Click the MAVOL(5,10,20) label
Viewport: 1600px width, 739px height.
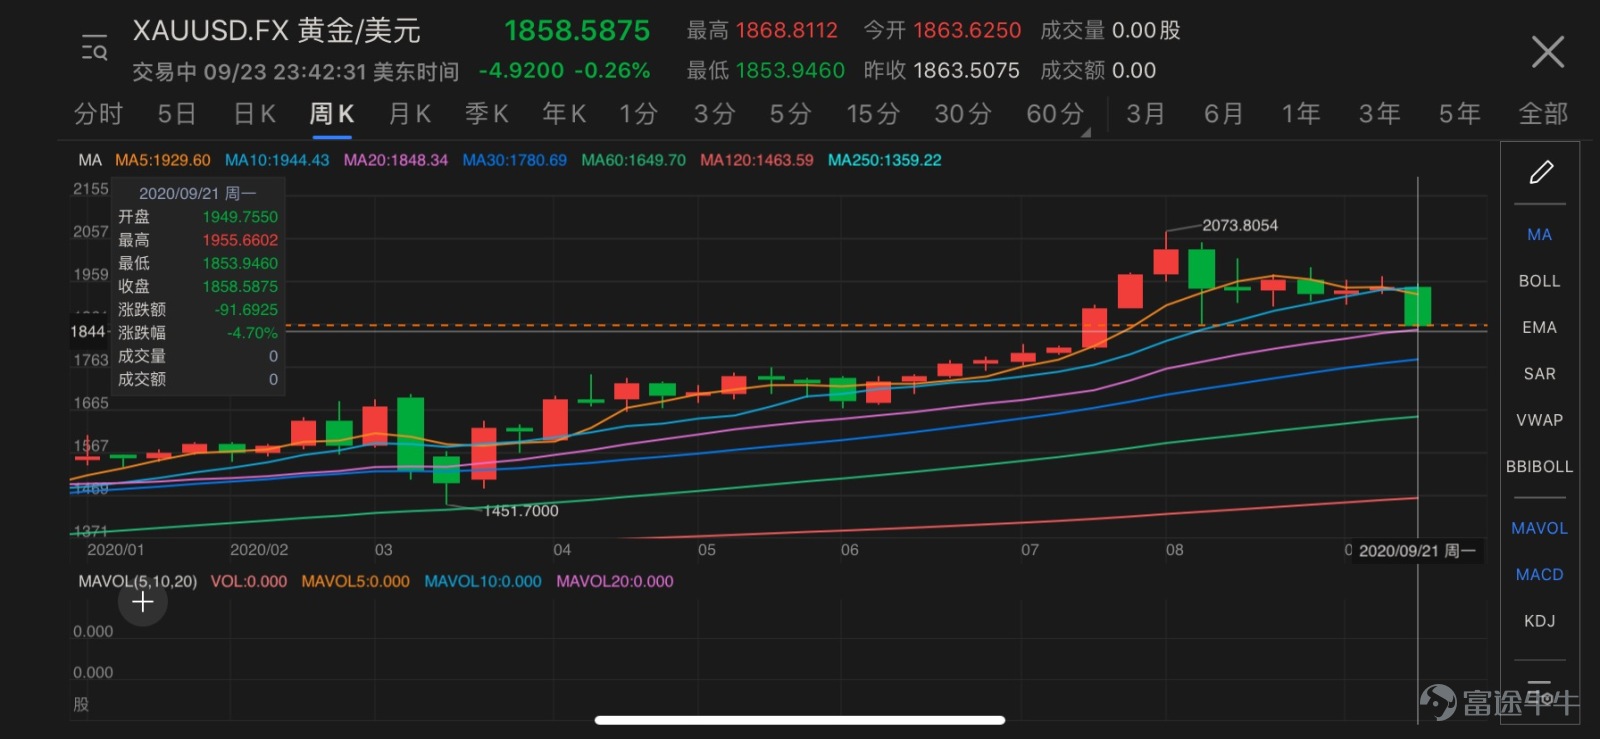coord(138,581)
